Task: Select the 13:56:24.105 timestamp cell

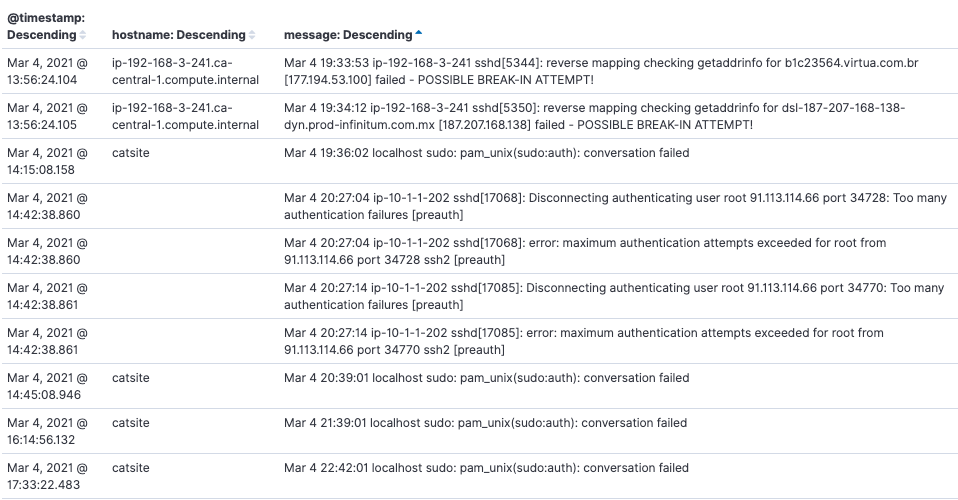Action: pos(47,116)
